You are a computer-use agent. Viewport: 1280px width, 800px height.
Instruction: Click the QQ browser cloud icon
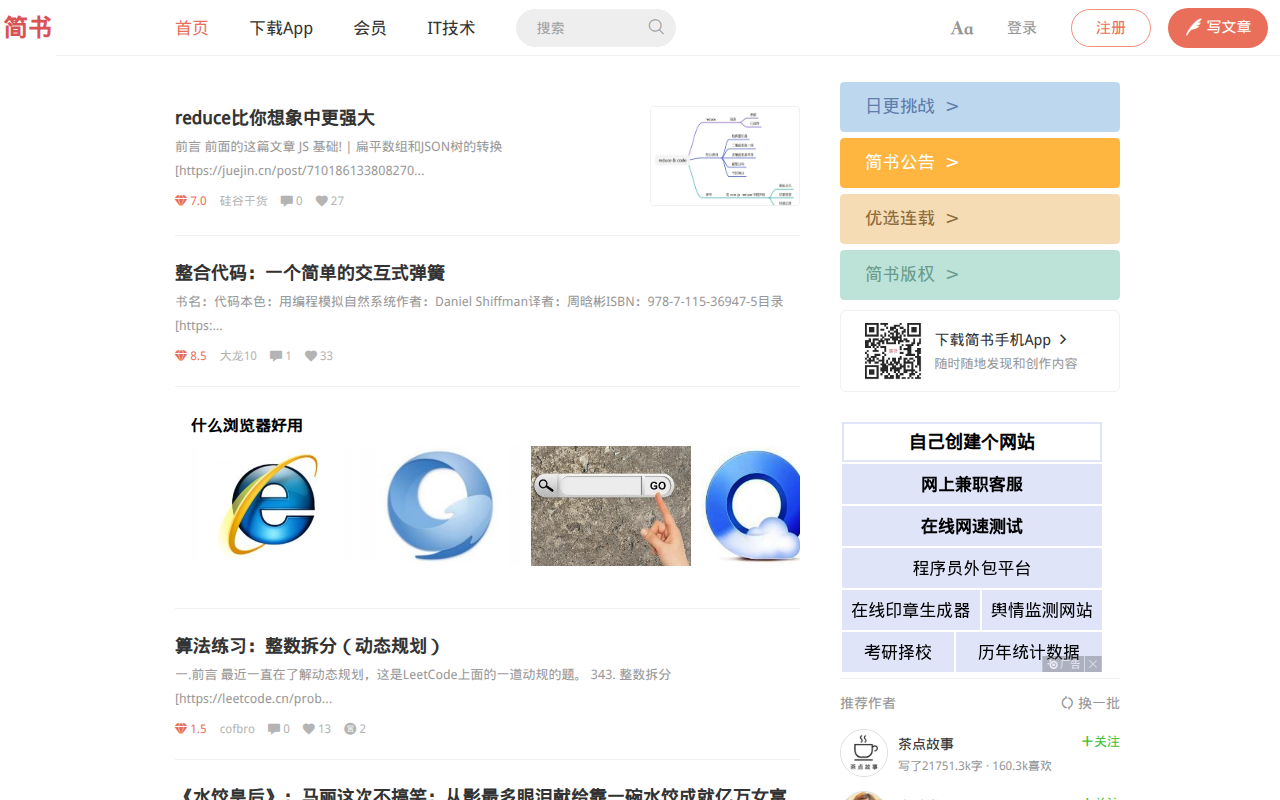[752, 505]
